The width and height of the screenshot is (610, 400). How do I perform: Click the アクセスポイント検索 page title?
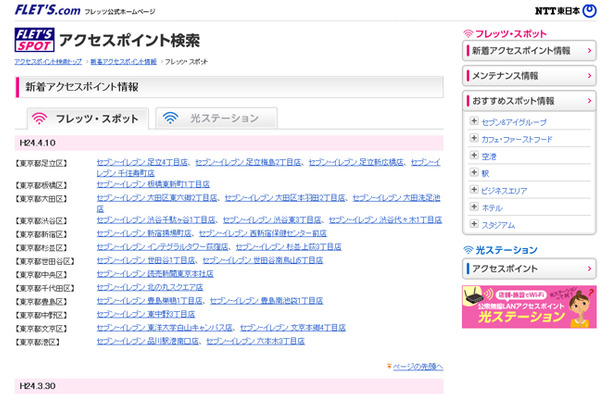(129, 40)
